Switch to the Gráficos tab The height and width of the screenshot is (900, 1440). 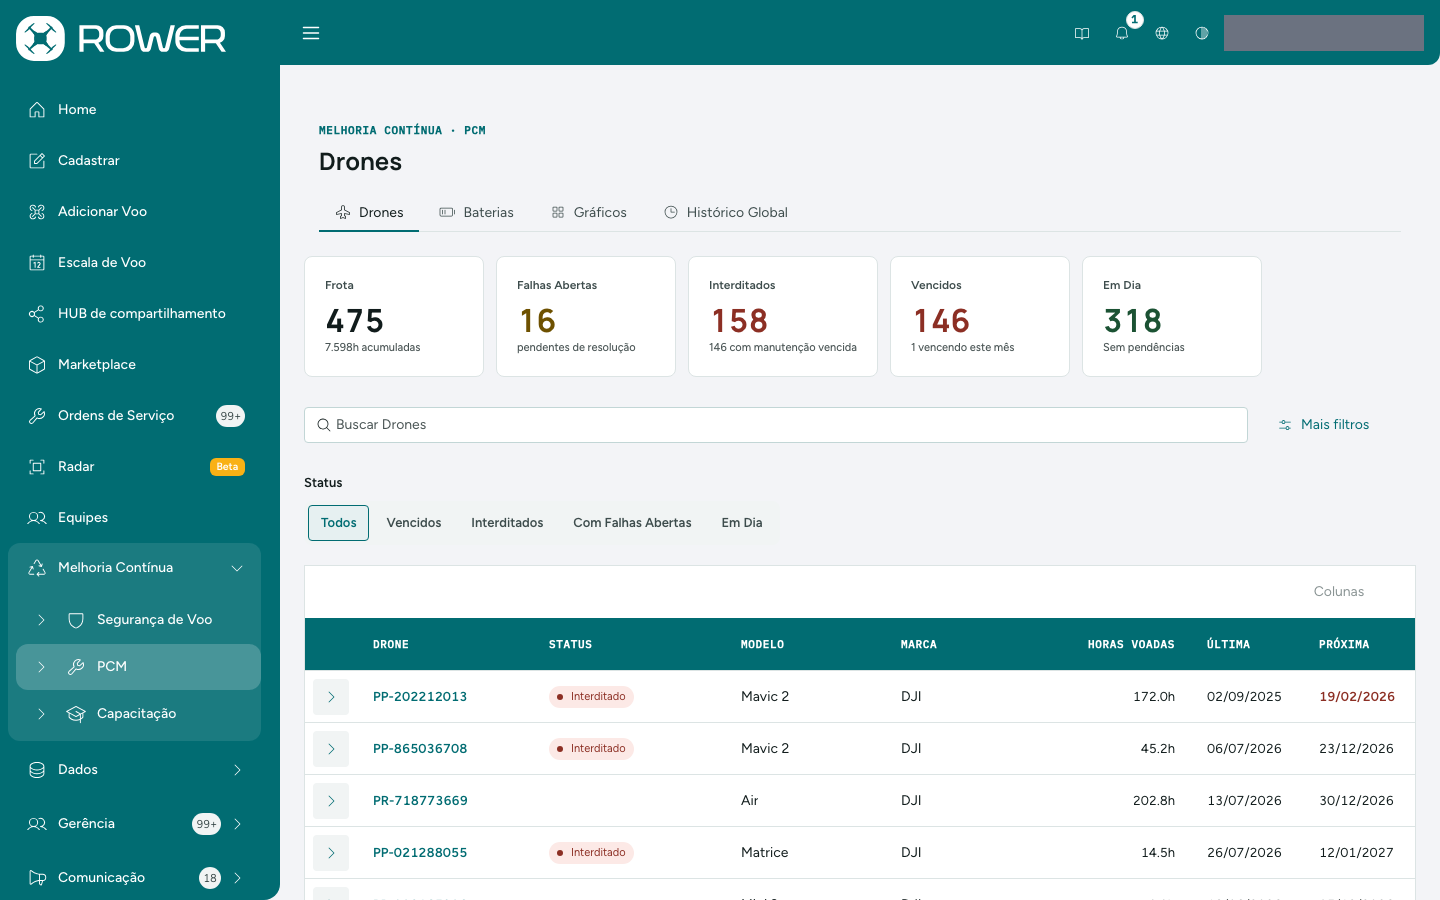pyautogui.click(x=589, y=213)
